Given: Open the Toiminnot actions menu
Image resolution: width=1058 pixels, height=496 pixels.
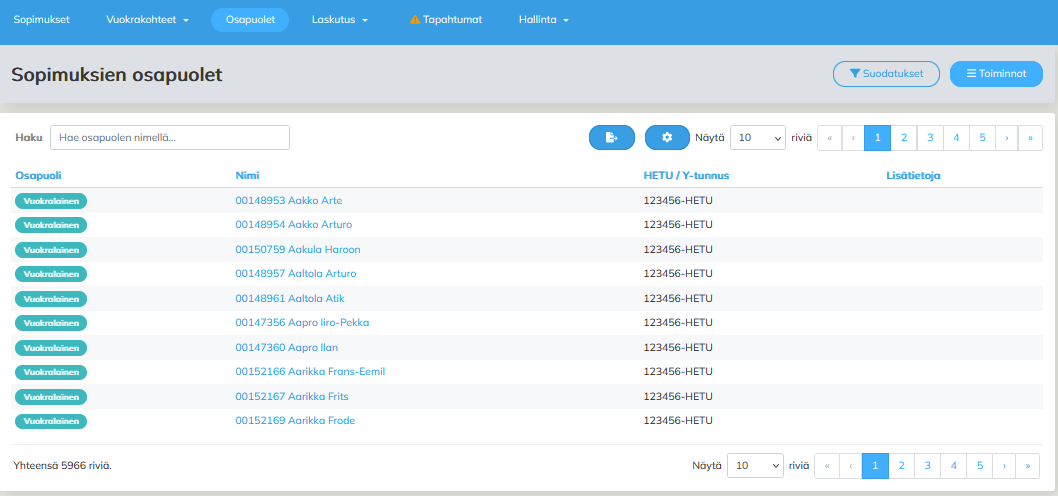Looking at the screenshot, I should coord(996,74).
